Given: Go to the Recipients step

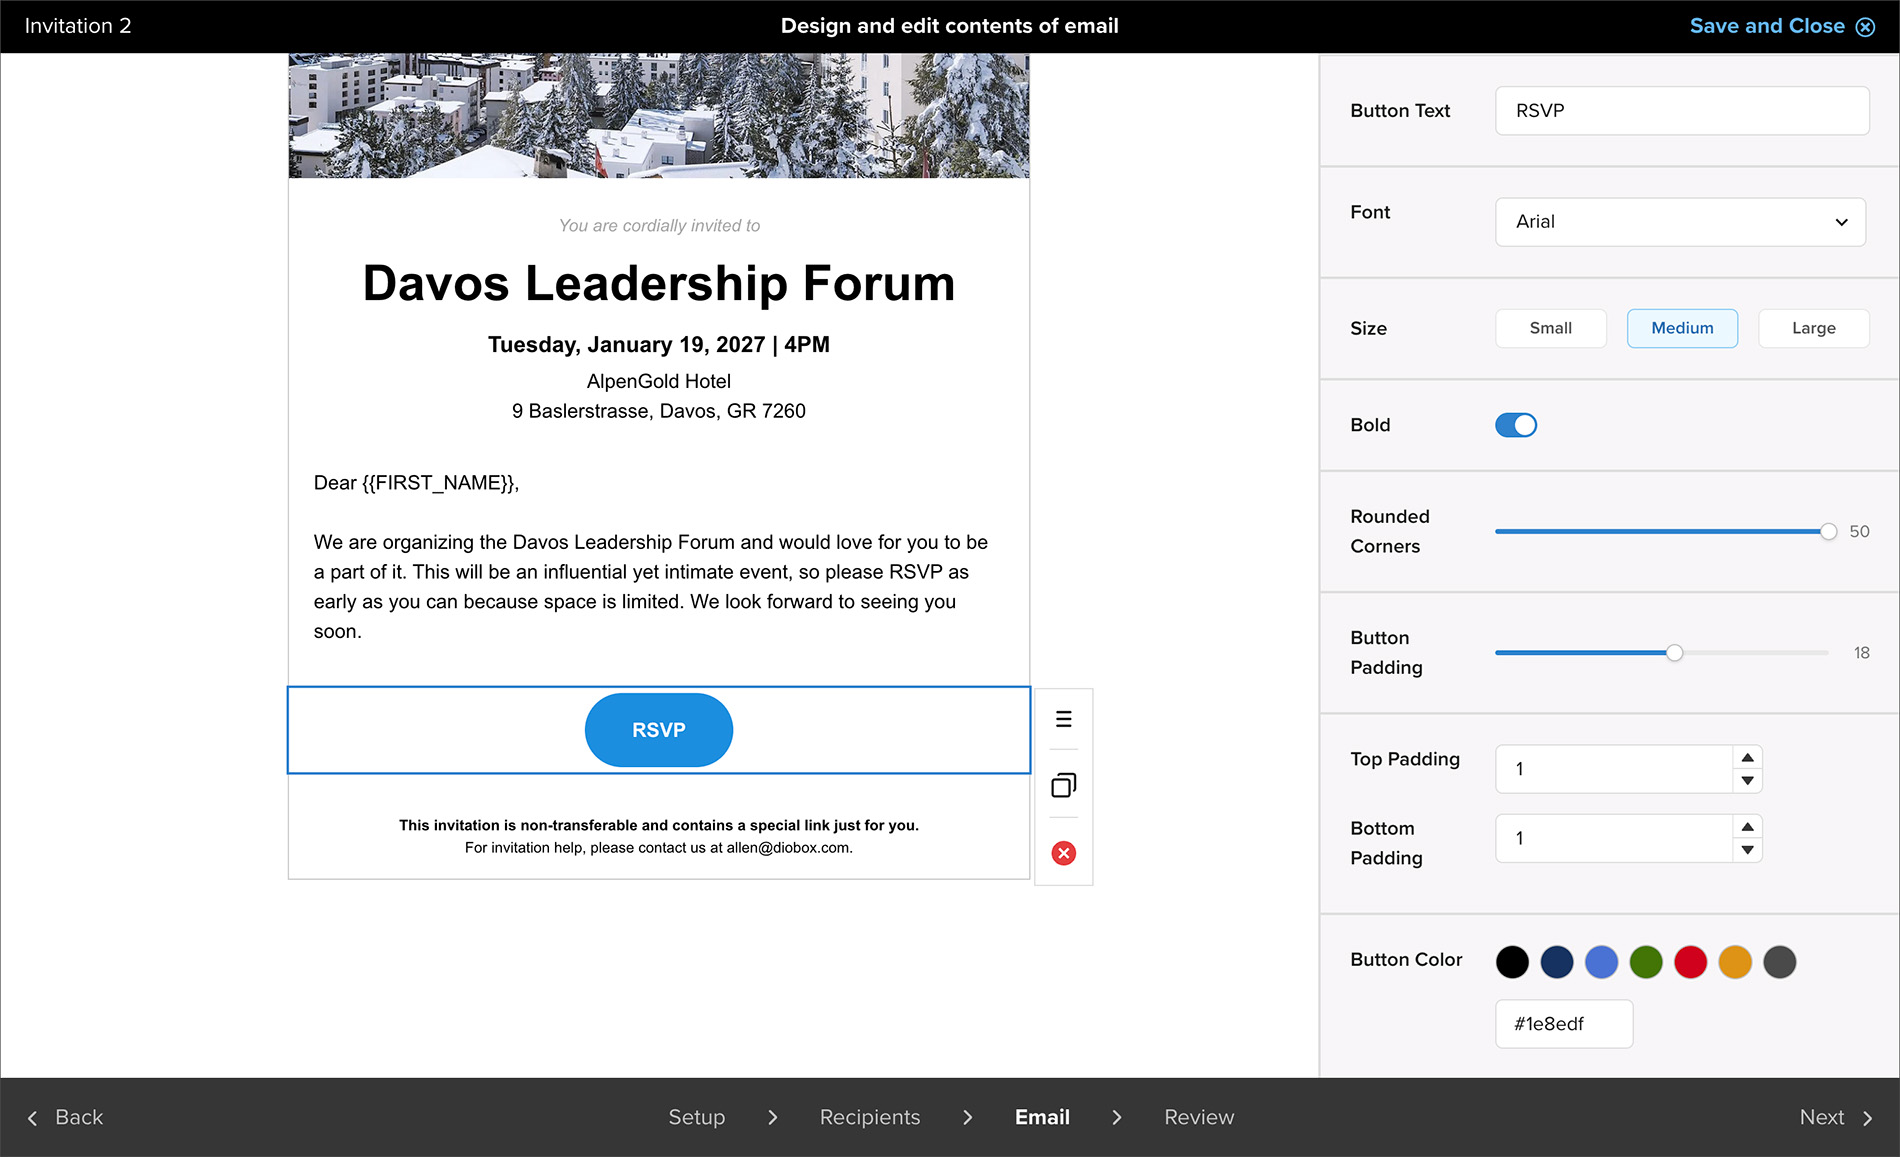Looking at the screenshot, I should [870, 1117].
